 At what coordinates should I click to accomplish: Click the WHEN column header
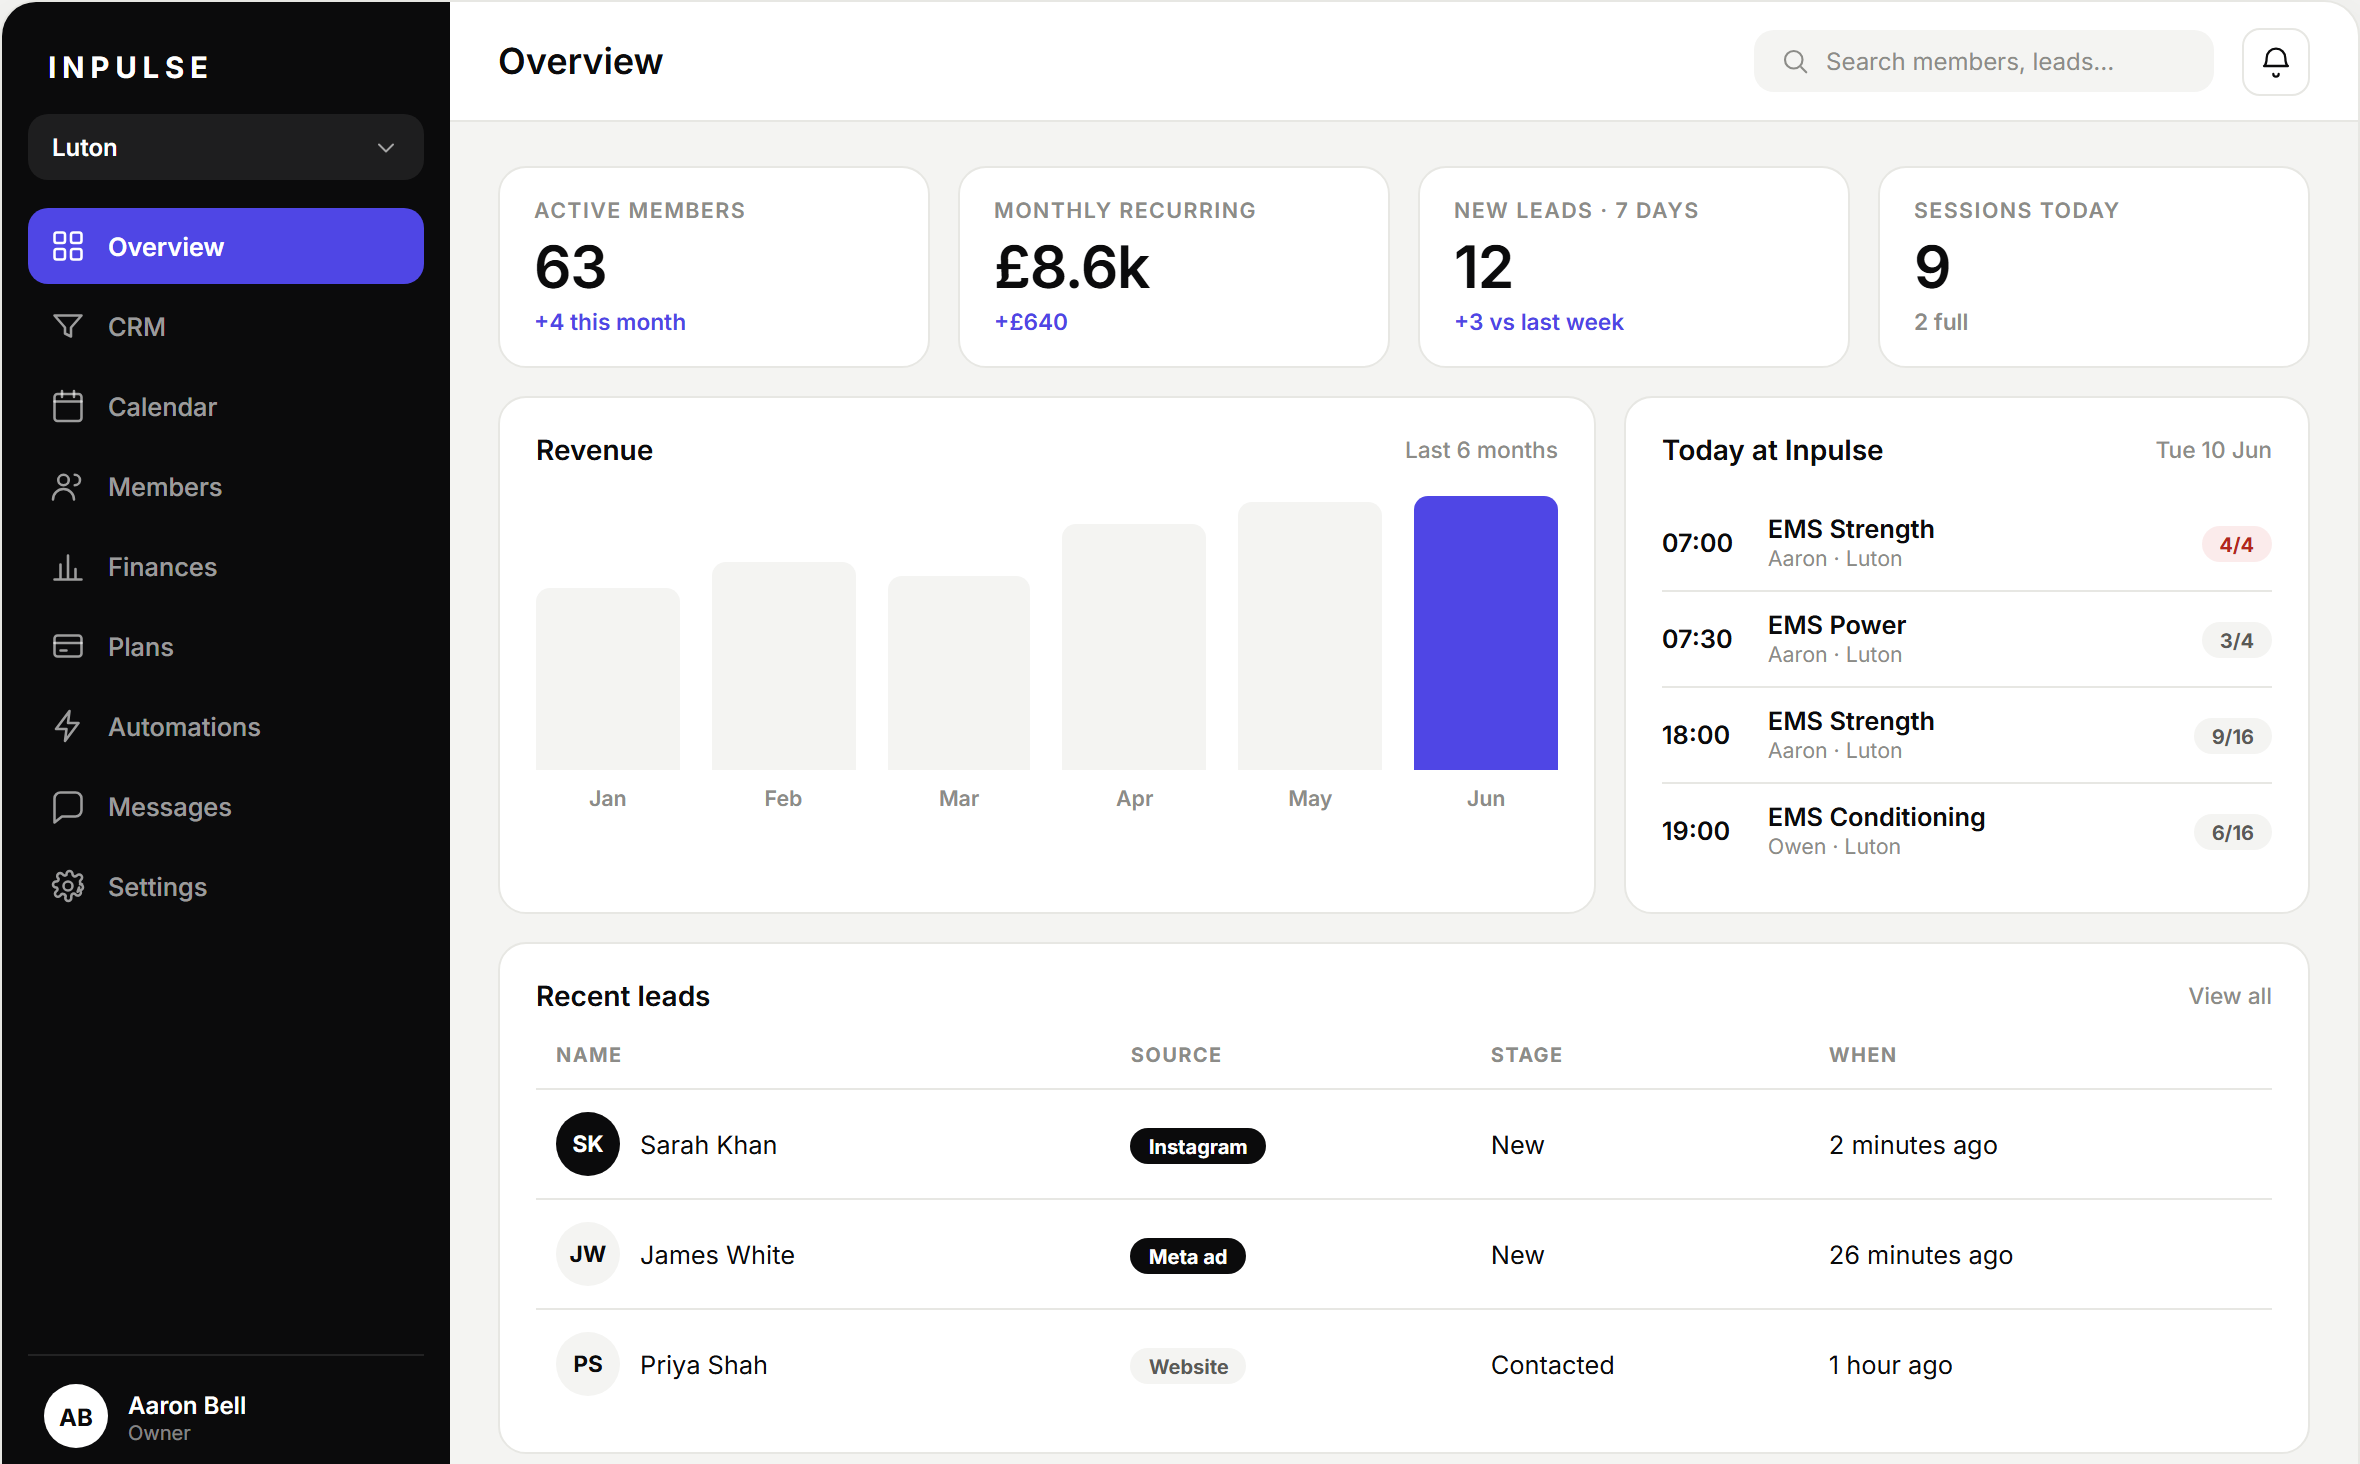[x=1862, y=1055]
